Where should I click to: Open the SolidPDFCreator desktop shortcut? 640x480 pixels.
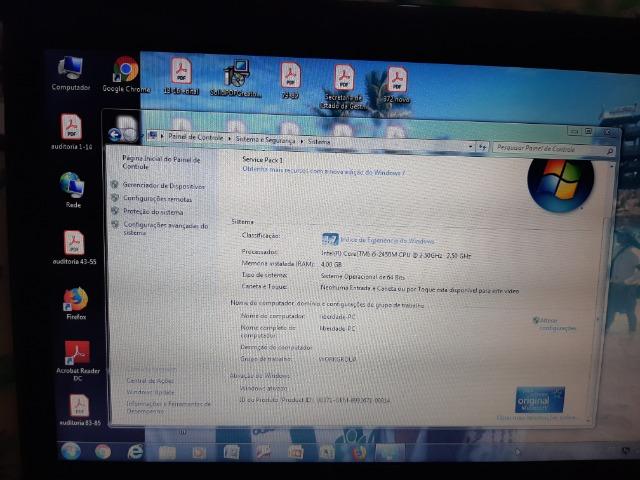(x=236, y=78)
